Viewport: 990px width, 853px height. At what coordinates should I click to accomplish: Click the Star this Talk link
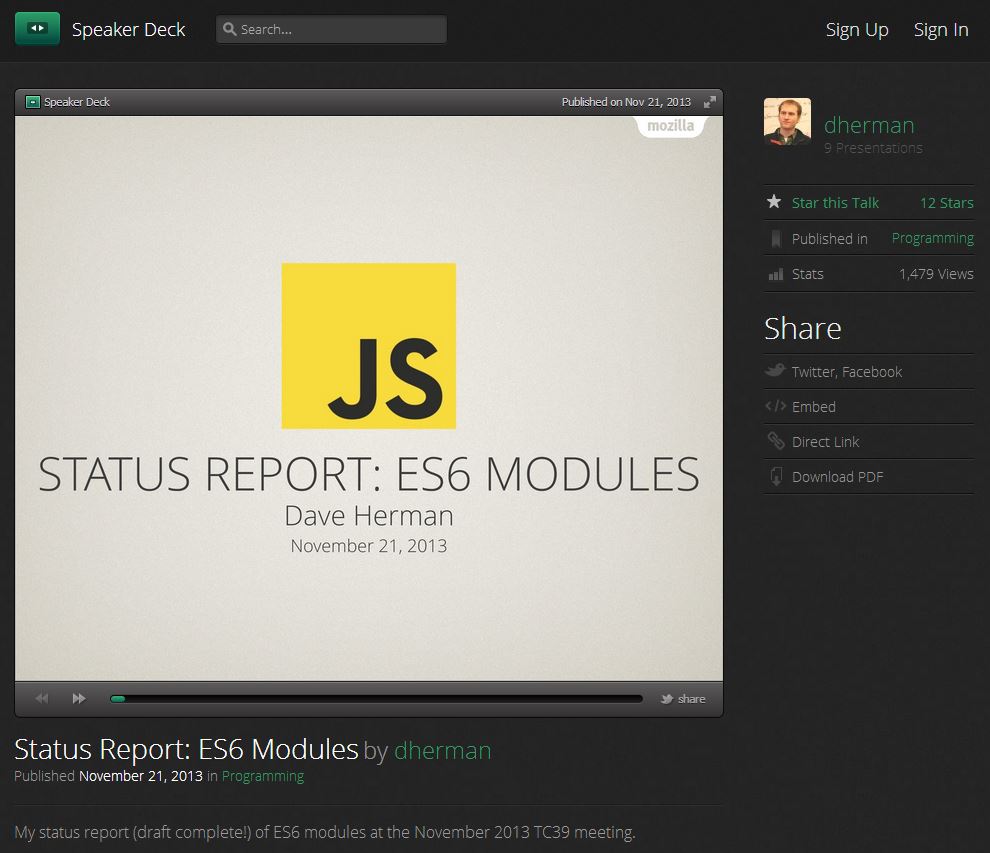pyautogui.click(x=835, y=203)
